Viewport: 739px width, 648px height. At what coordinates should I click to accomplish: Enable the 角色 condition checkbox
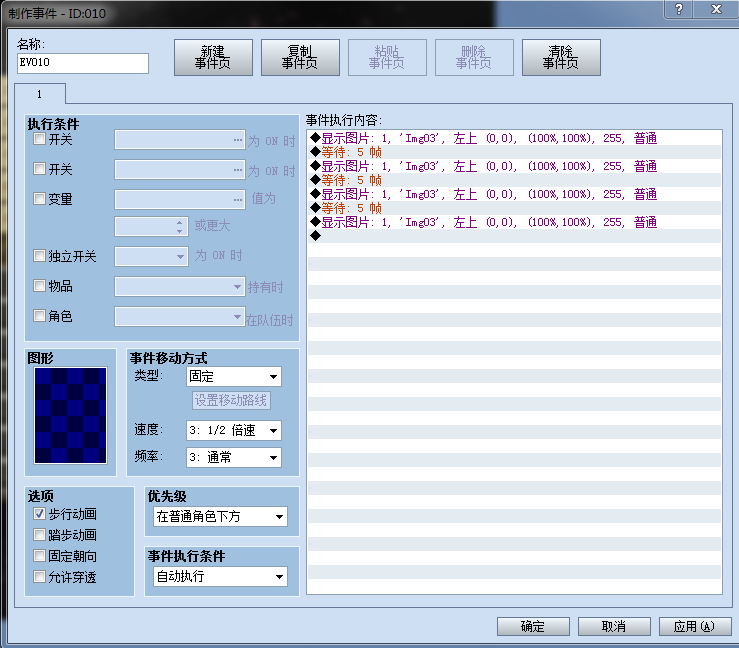[40, 316]
